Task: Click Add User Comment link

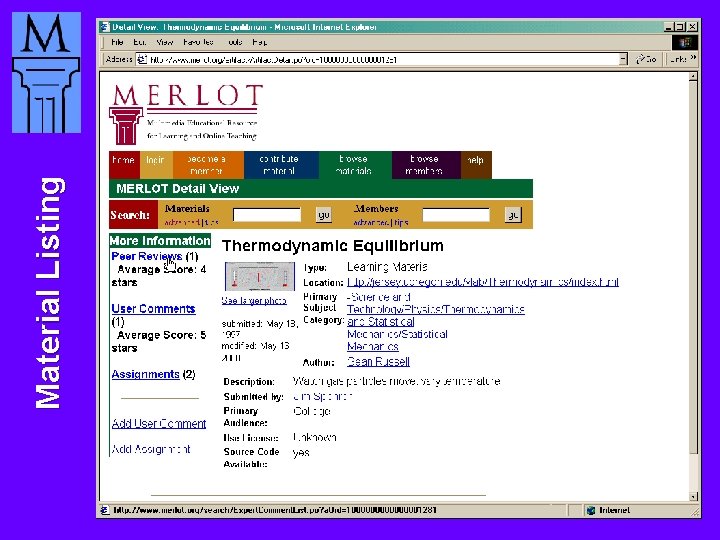Action: coord(159,423)
